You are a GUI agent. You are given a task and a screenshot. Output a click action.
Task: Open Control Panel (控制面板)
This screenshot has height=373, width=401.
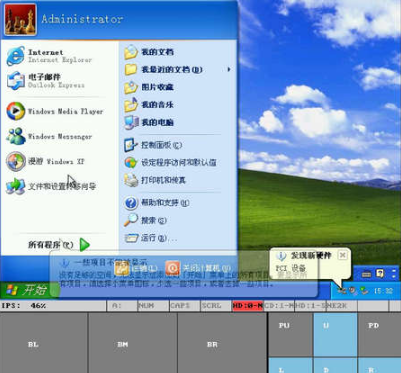point(153,145)
